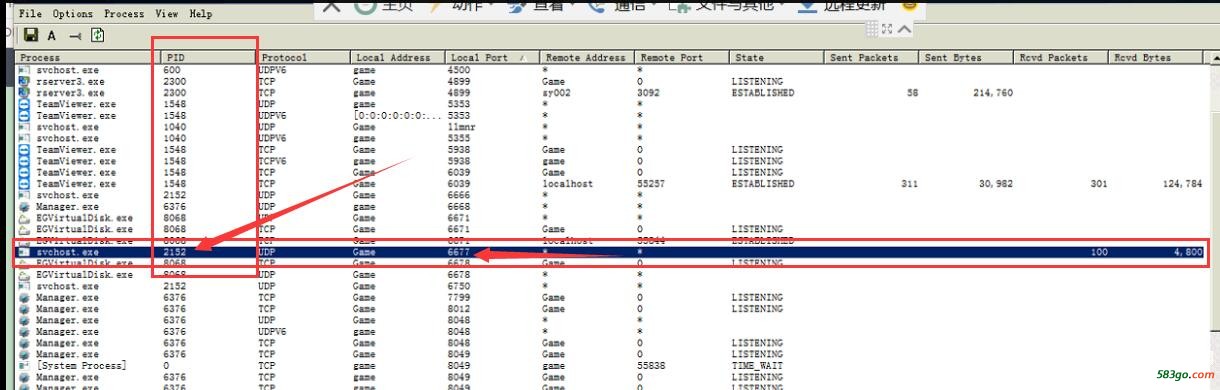Select the [System Process] row
1220x390 pixels.
[x=615, y=366]
